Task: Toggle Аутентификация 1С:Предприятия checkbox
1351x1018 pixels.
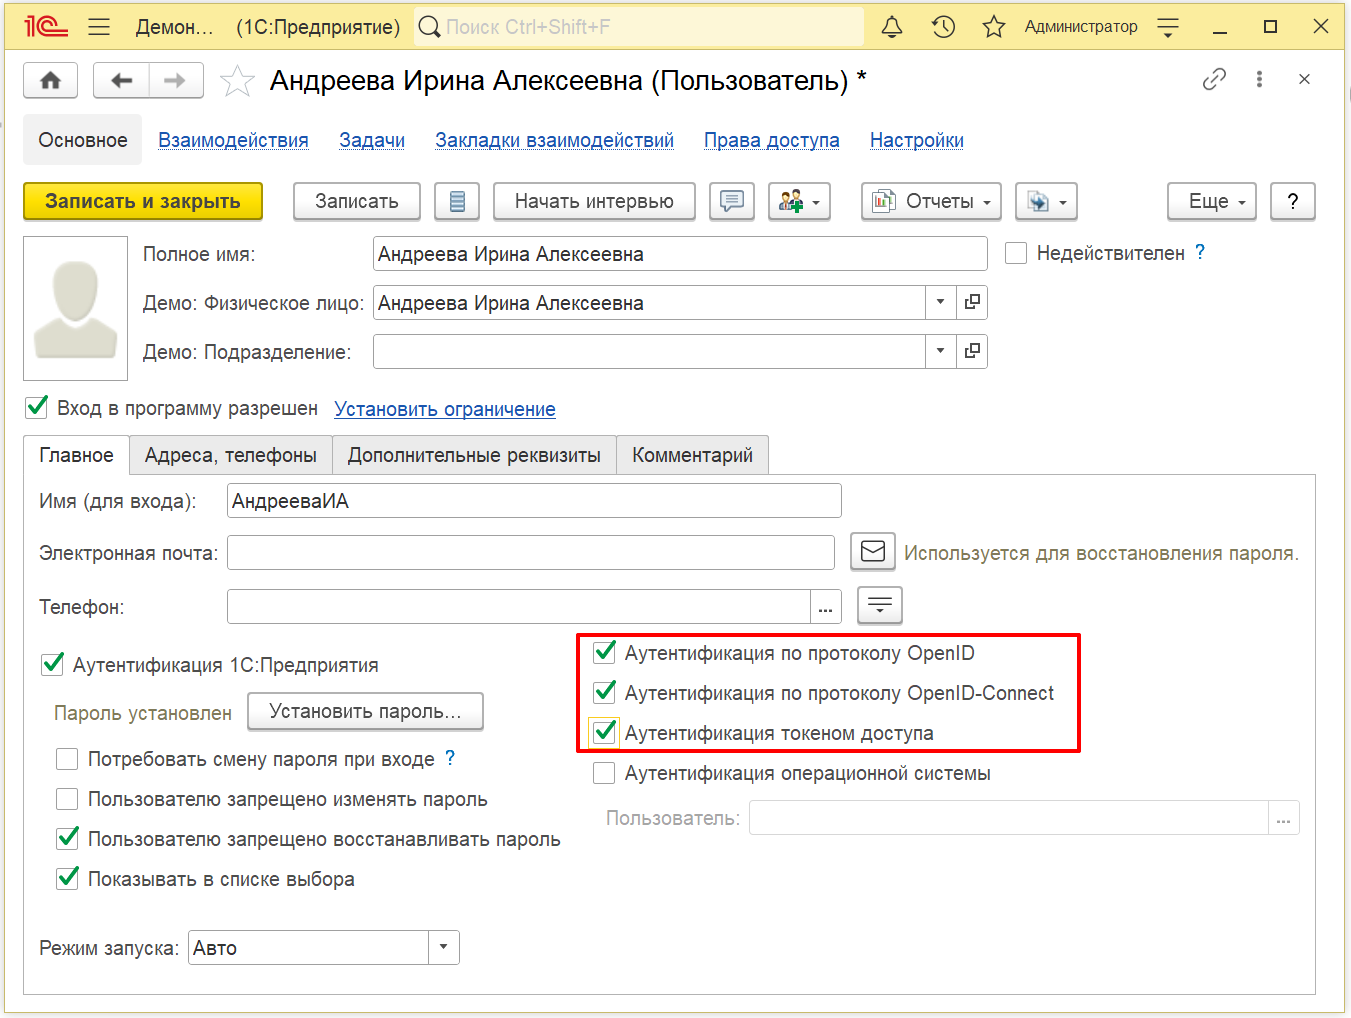Action: click(53, 664)
